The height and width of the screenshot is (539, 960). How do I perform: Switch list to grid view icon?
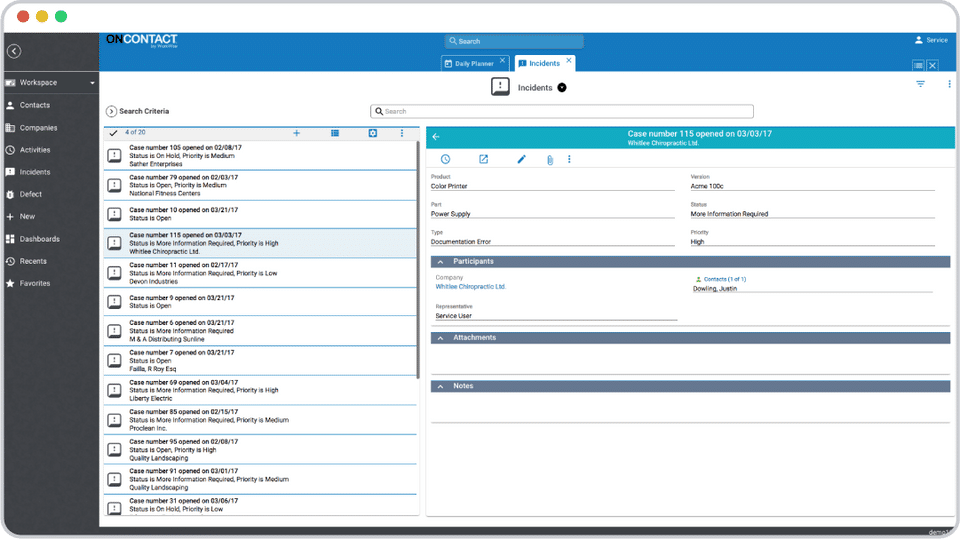tap(335, 133)
